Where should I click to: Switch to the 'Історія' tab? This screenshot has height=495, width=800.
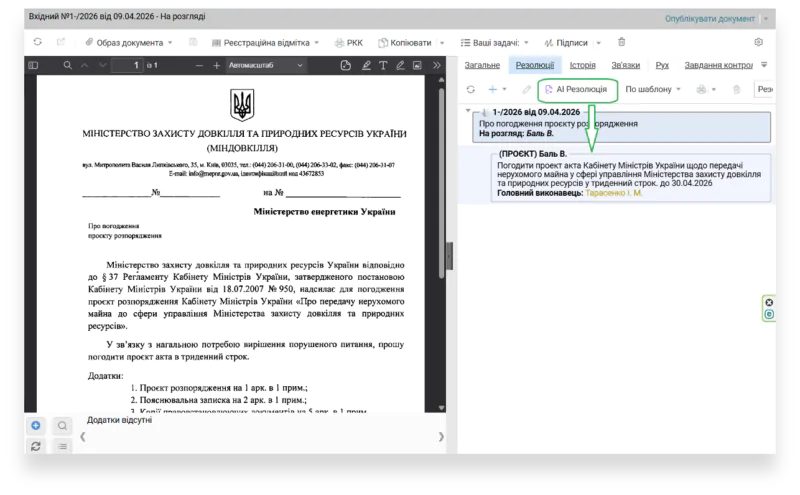click(583, 65)
